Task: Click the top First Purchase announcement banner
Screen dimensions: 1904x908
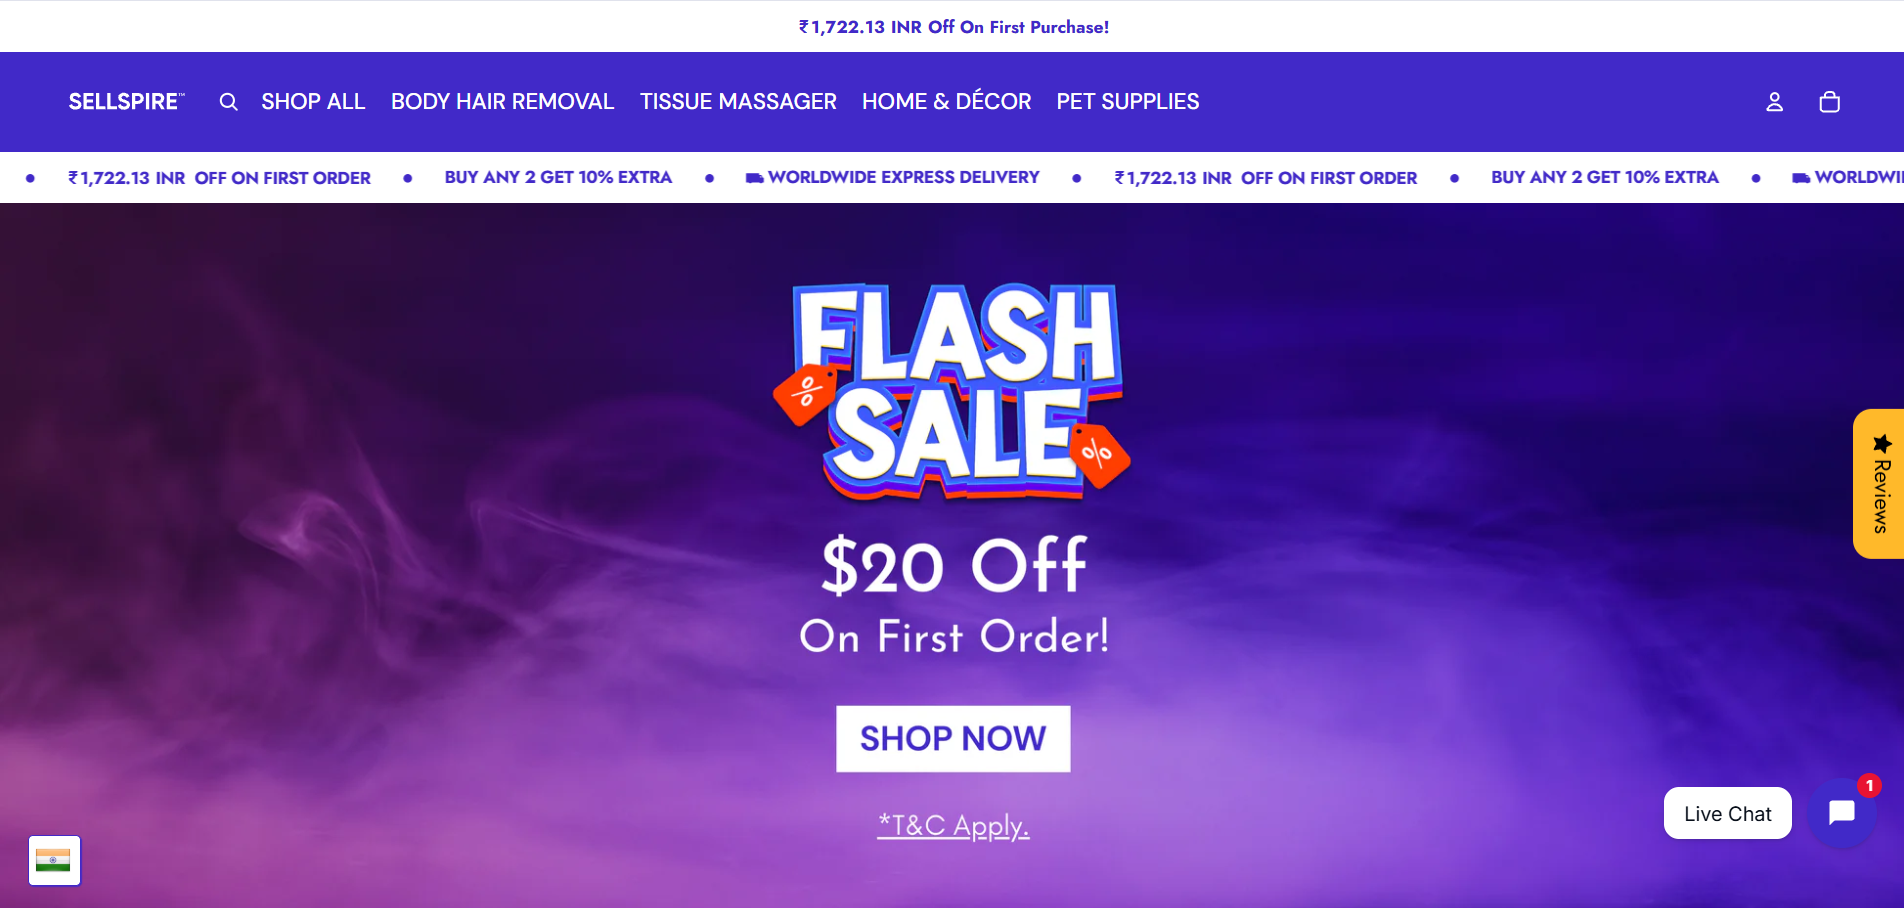Action: pyautogui.click(x=953, y=27)
